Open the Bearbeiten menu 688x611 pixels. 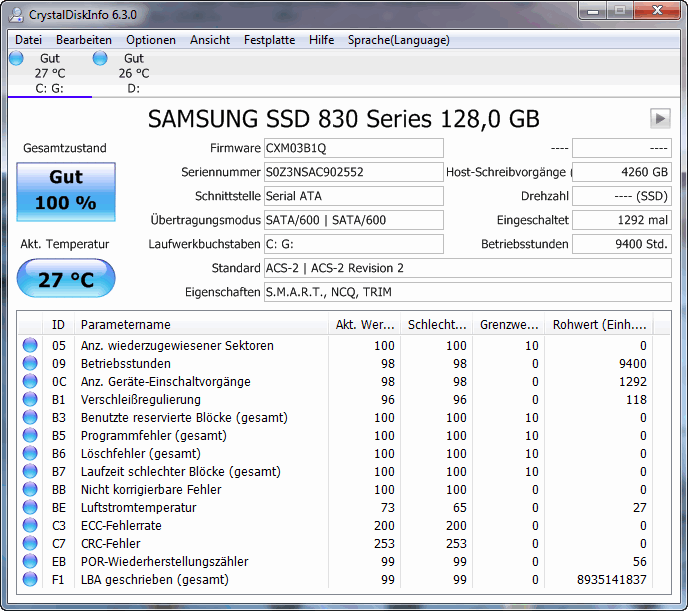coord(84,40)
